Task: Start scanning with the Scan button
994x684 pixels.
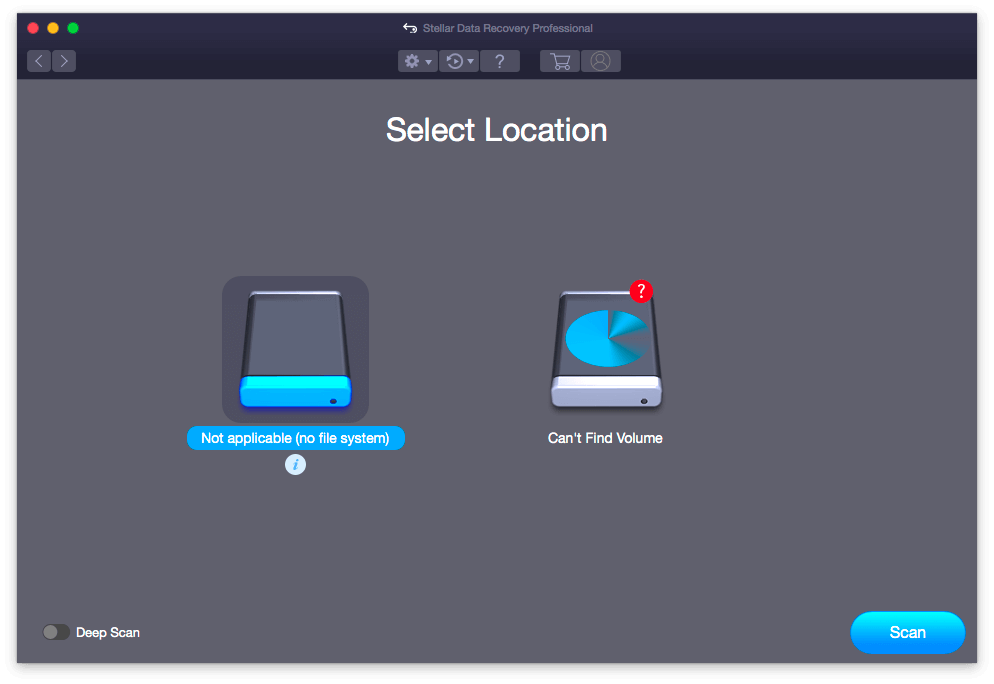Action: [907, 632]
